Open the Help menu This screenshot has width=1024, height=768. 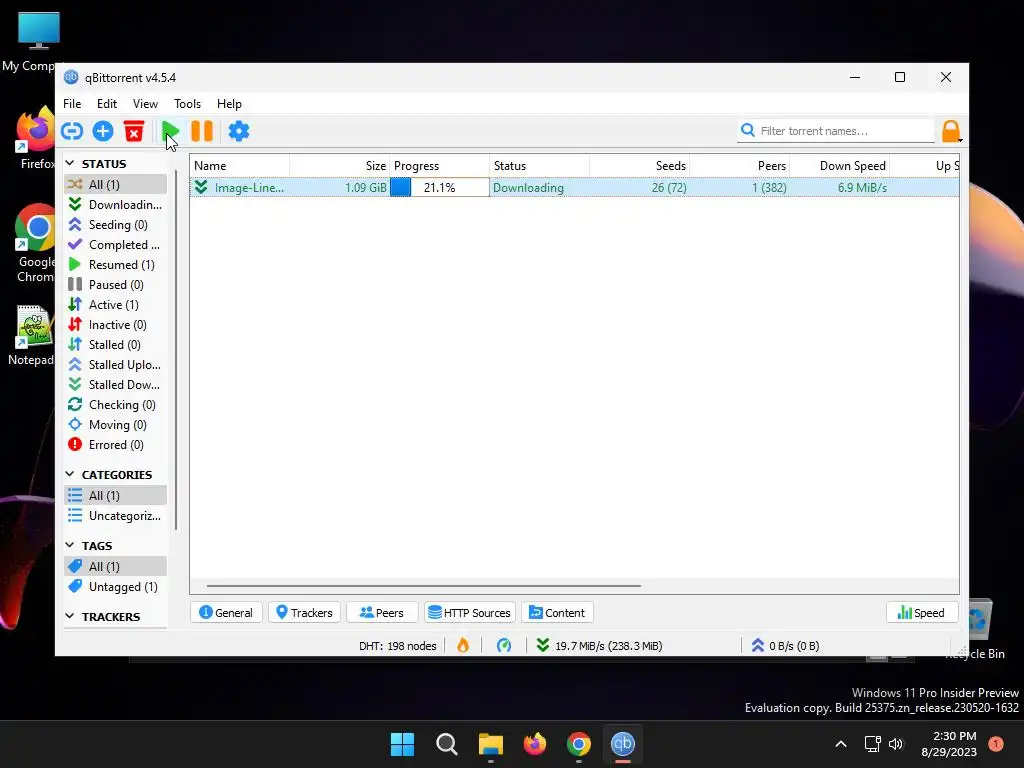pos(229,104)
